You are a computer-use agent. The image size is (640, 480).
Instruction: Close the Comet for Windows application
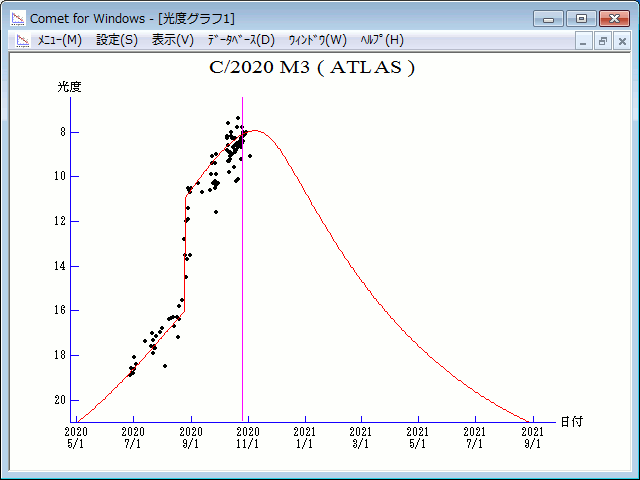click(x=613, y=18)
